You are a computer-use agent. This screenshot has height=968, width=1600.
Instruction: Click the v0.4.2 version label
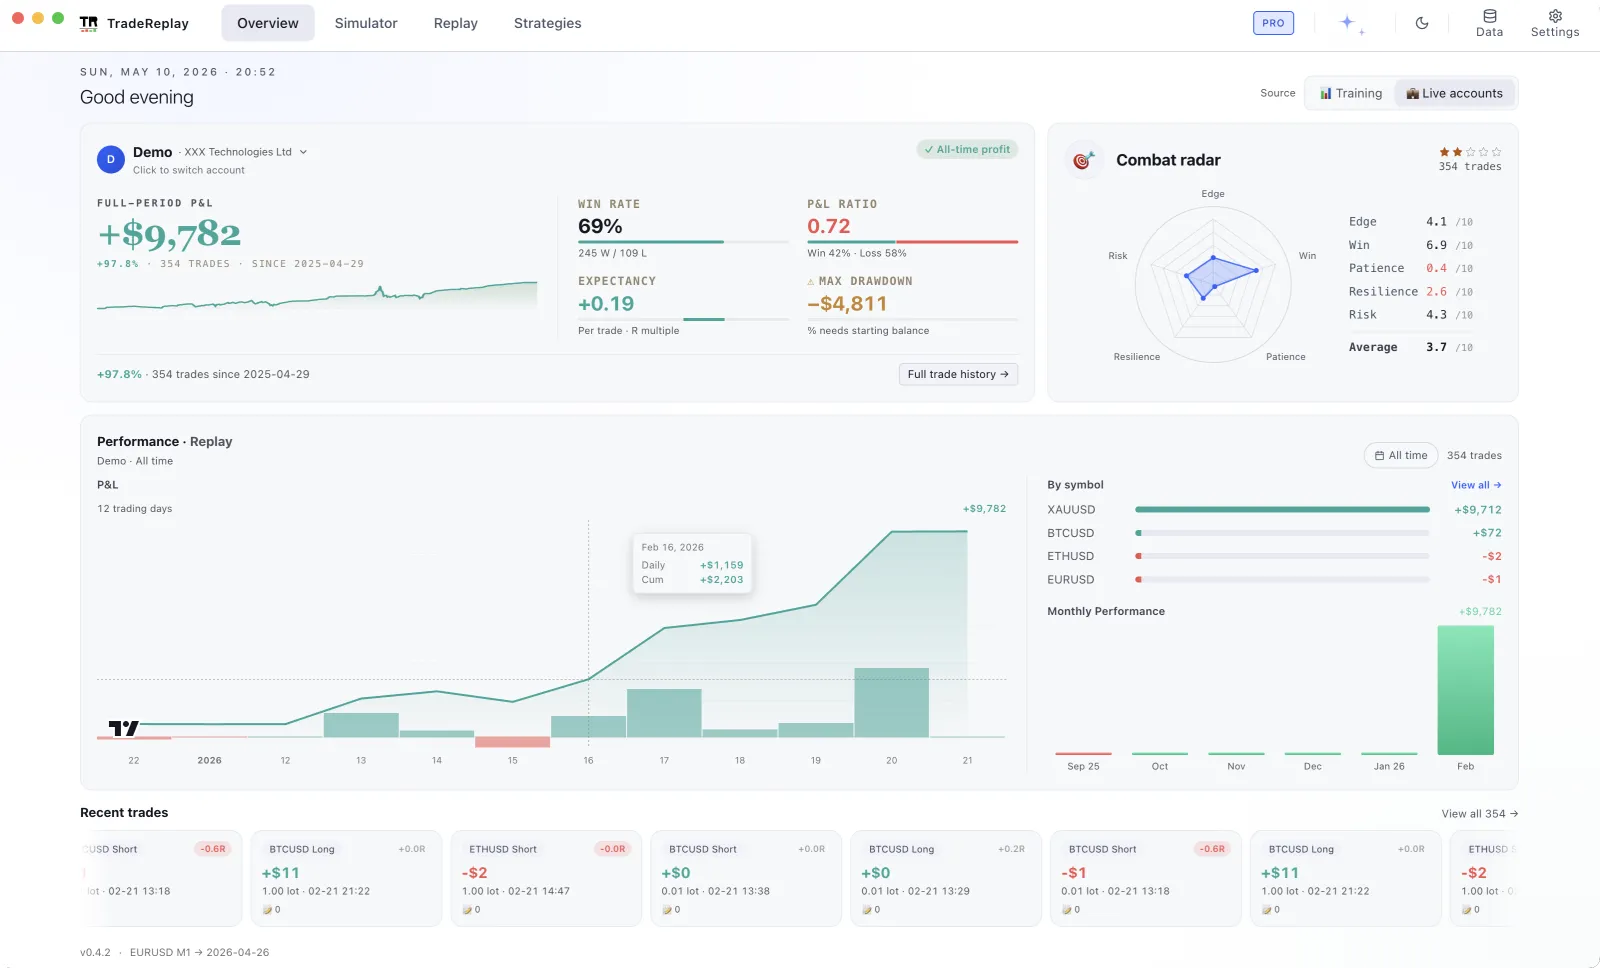coord(95,953)
